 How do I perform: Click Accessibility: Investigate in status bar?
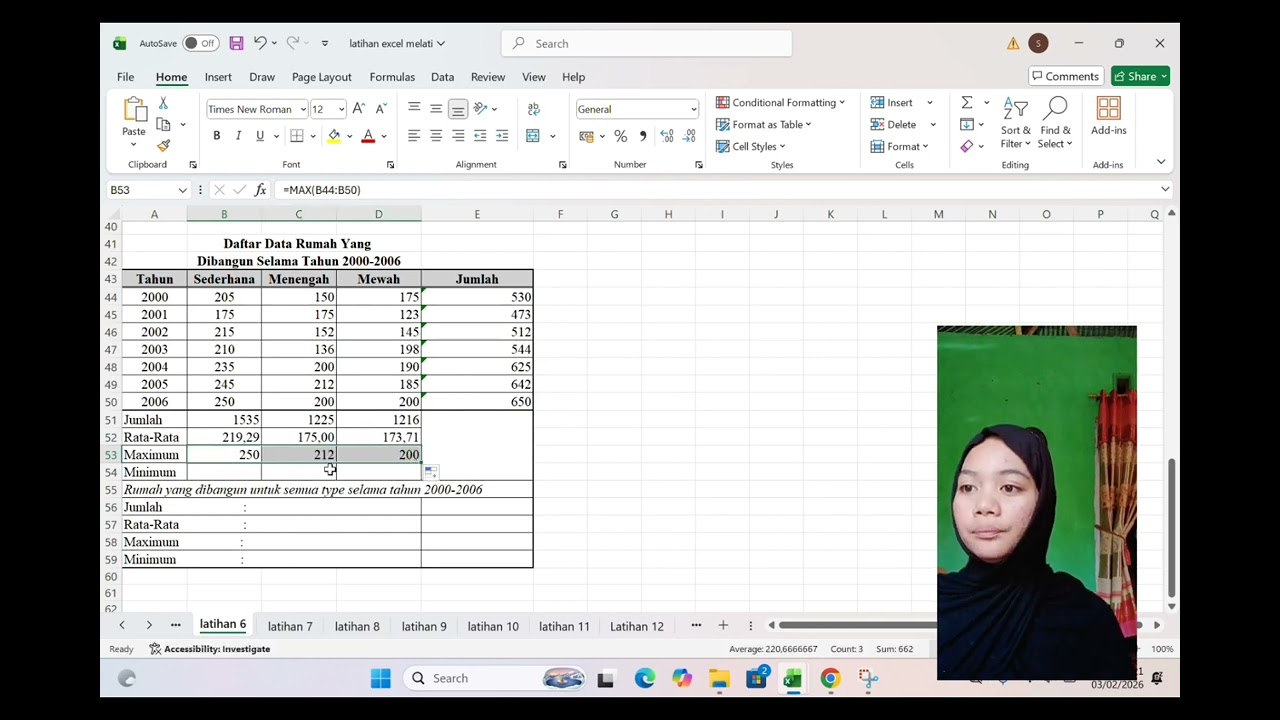(x=209, y=649)
